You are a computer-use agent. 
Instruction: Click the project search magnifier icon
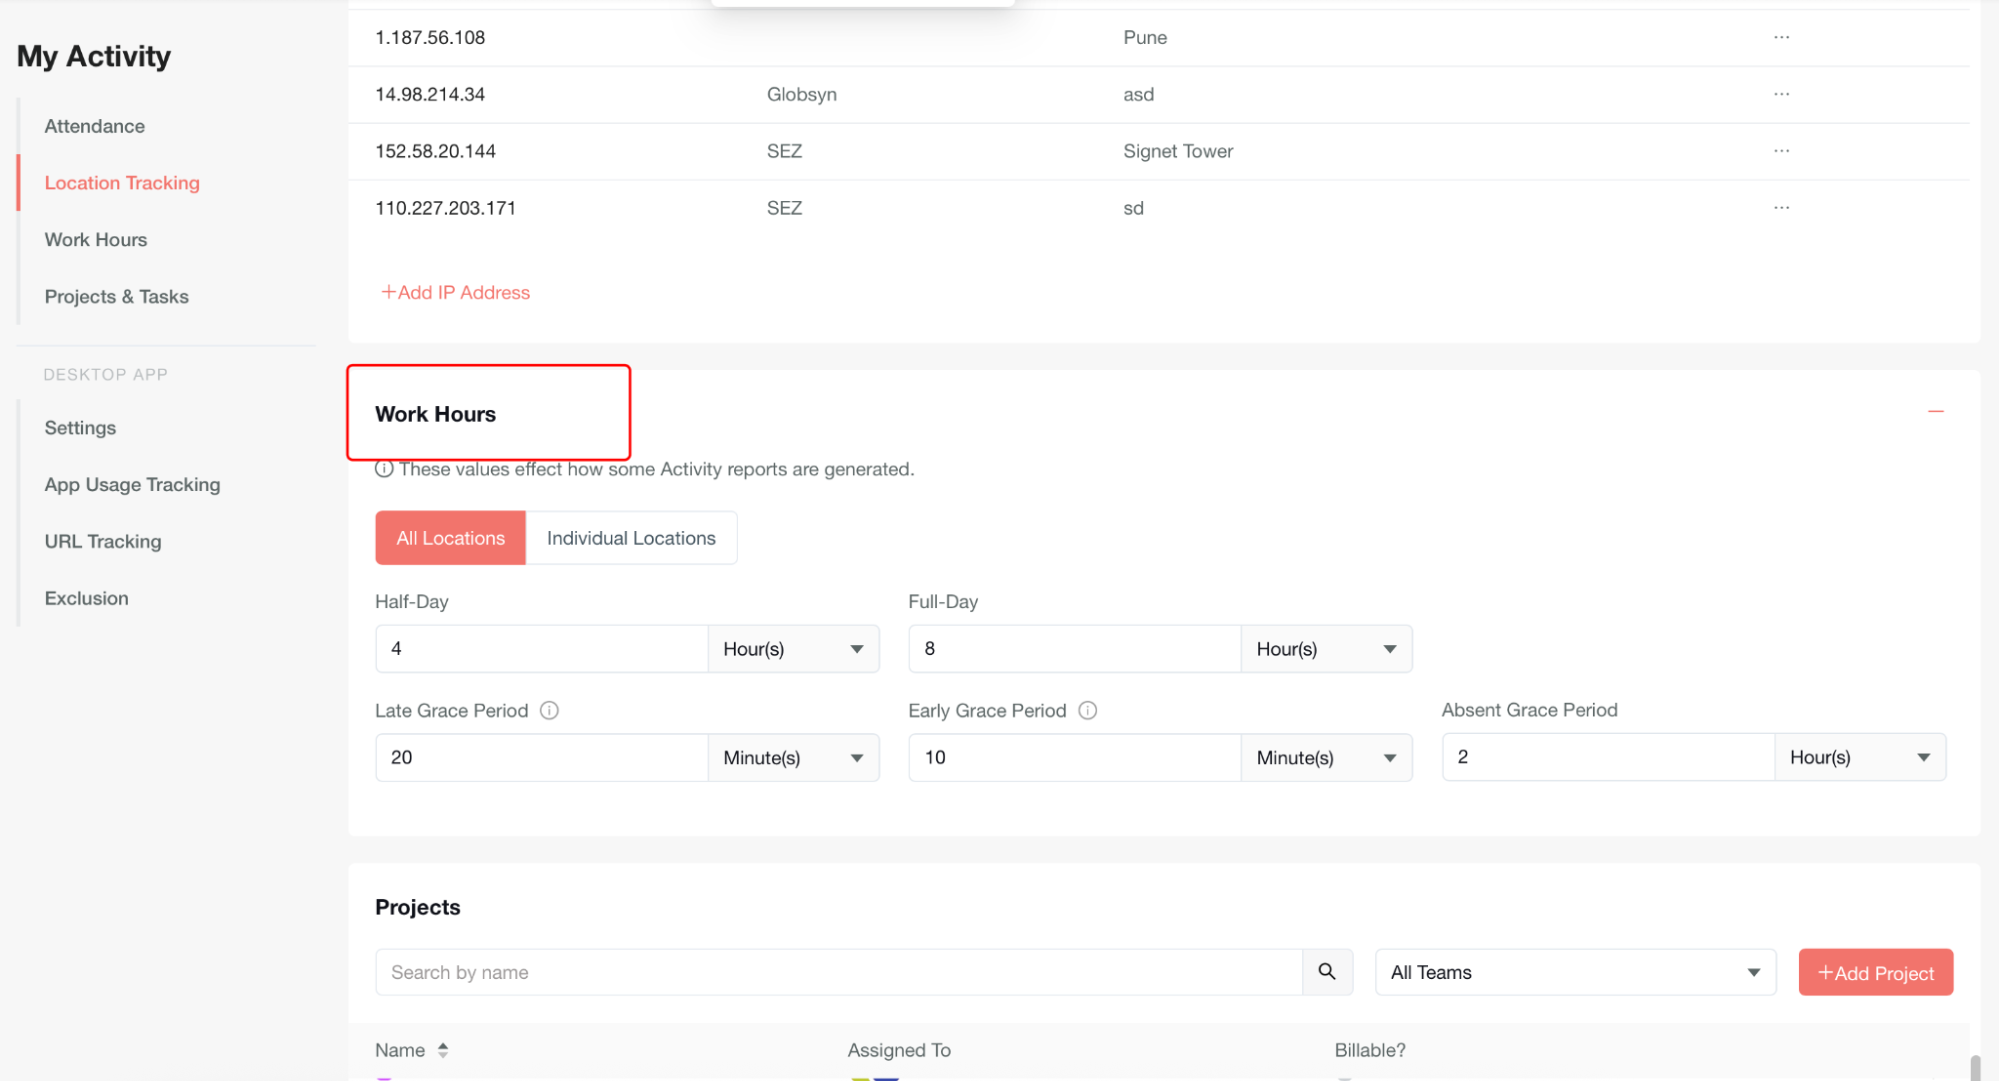click(x=1327, y=972)
